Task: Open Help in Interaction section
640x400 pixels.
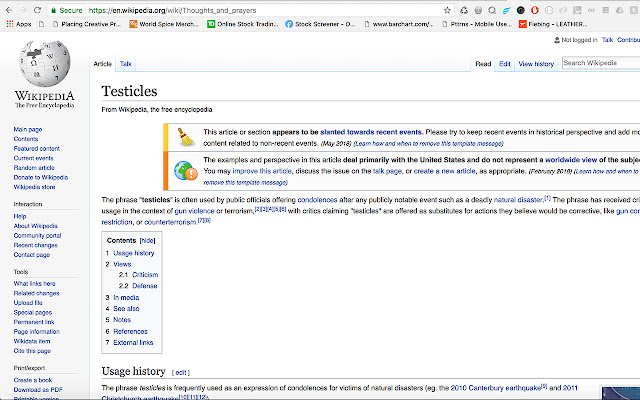Action: (20, 216)
